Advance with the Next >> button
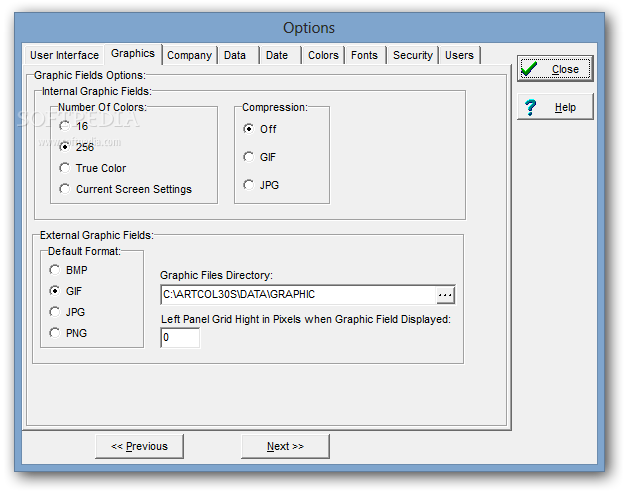Viewport: 625px width, 492px height. (x=285, y=446)
